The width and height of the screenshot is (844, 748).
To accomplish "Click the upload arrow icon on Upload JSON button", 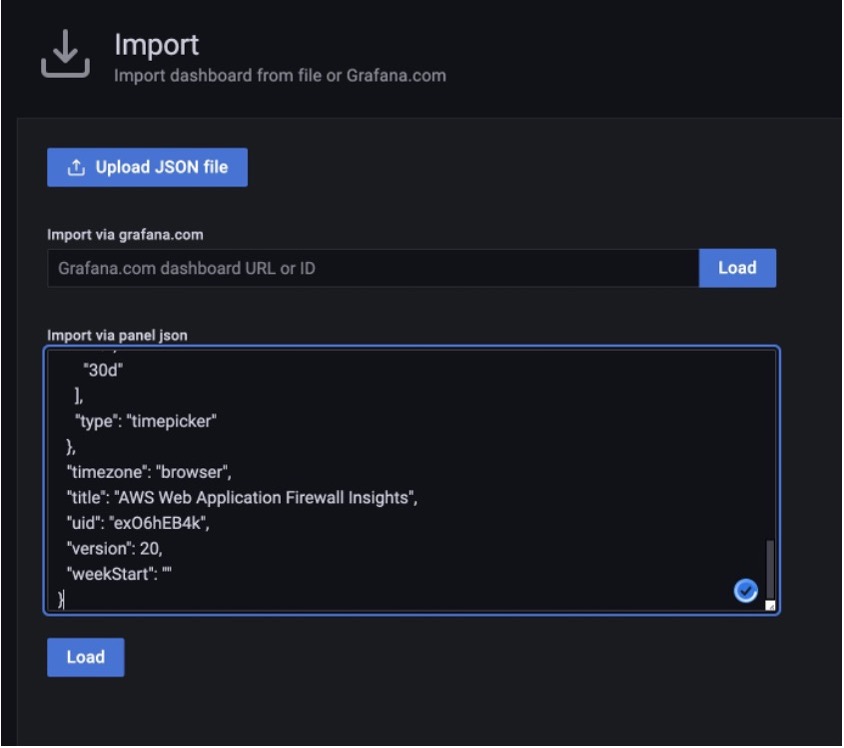I will coord(76,167).
